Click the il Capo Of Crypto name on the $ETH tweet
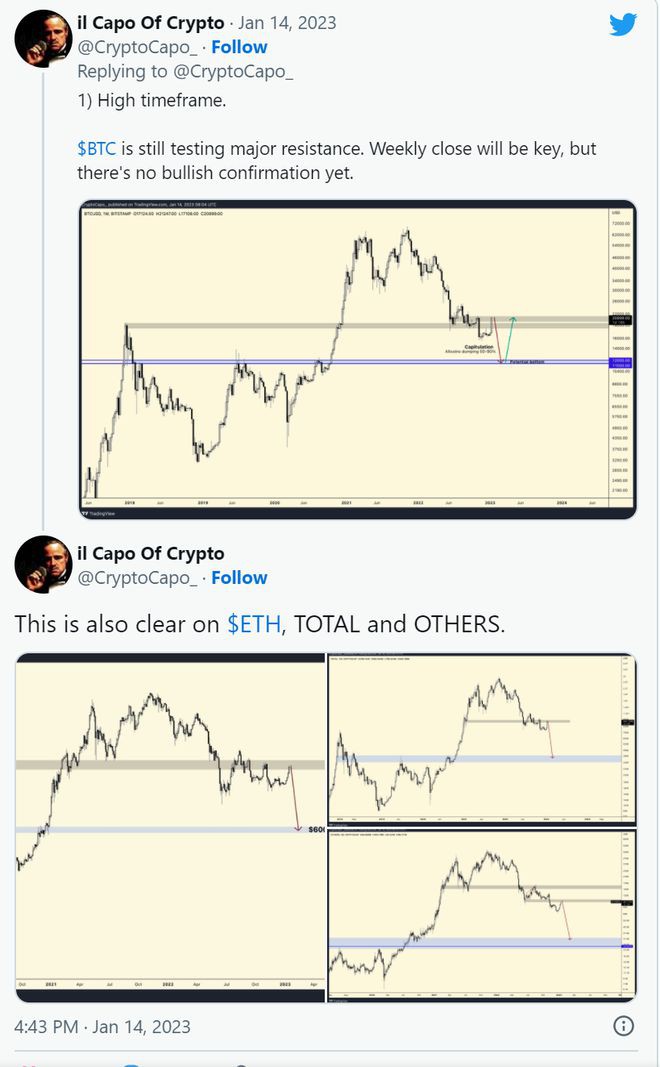Viewport: 660px width, 1067px height. [151, 553]
